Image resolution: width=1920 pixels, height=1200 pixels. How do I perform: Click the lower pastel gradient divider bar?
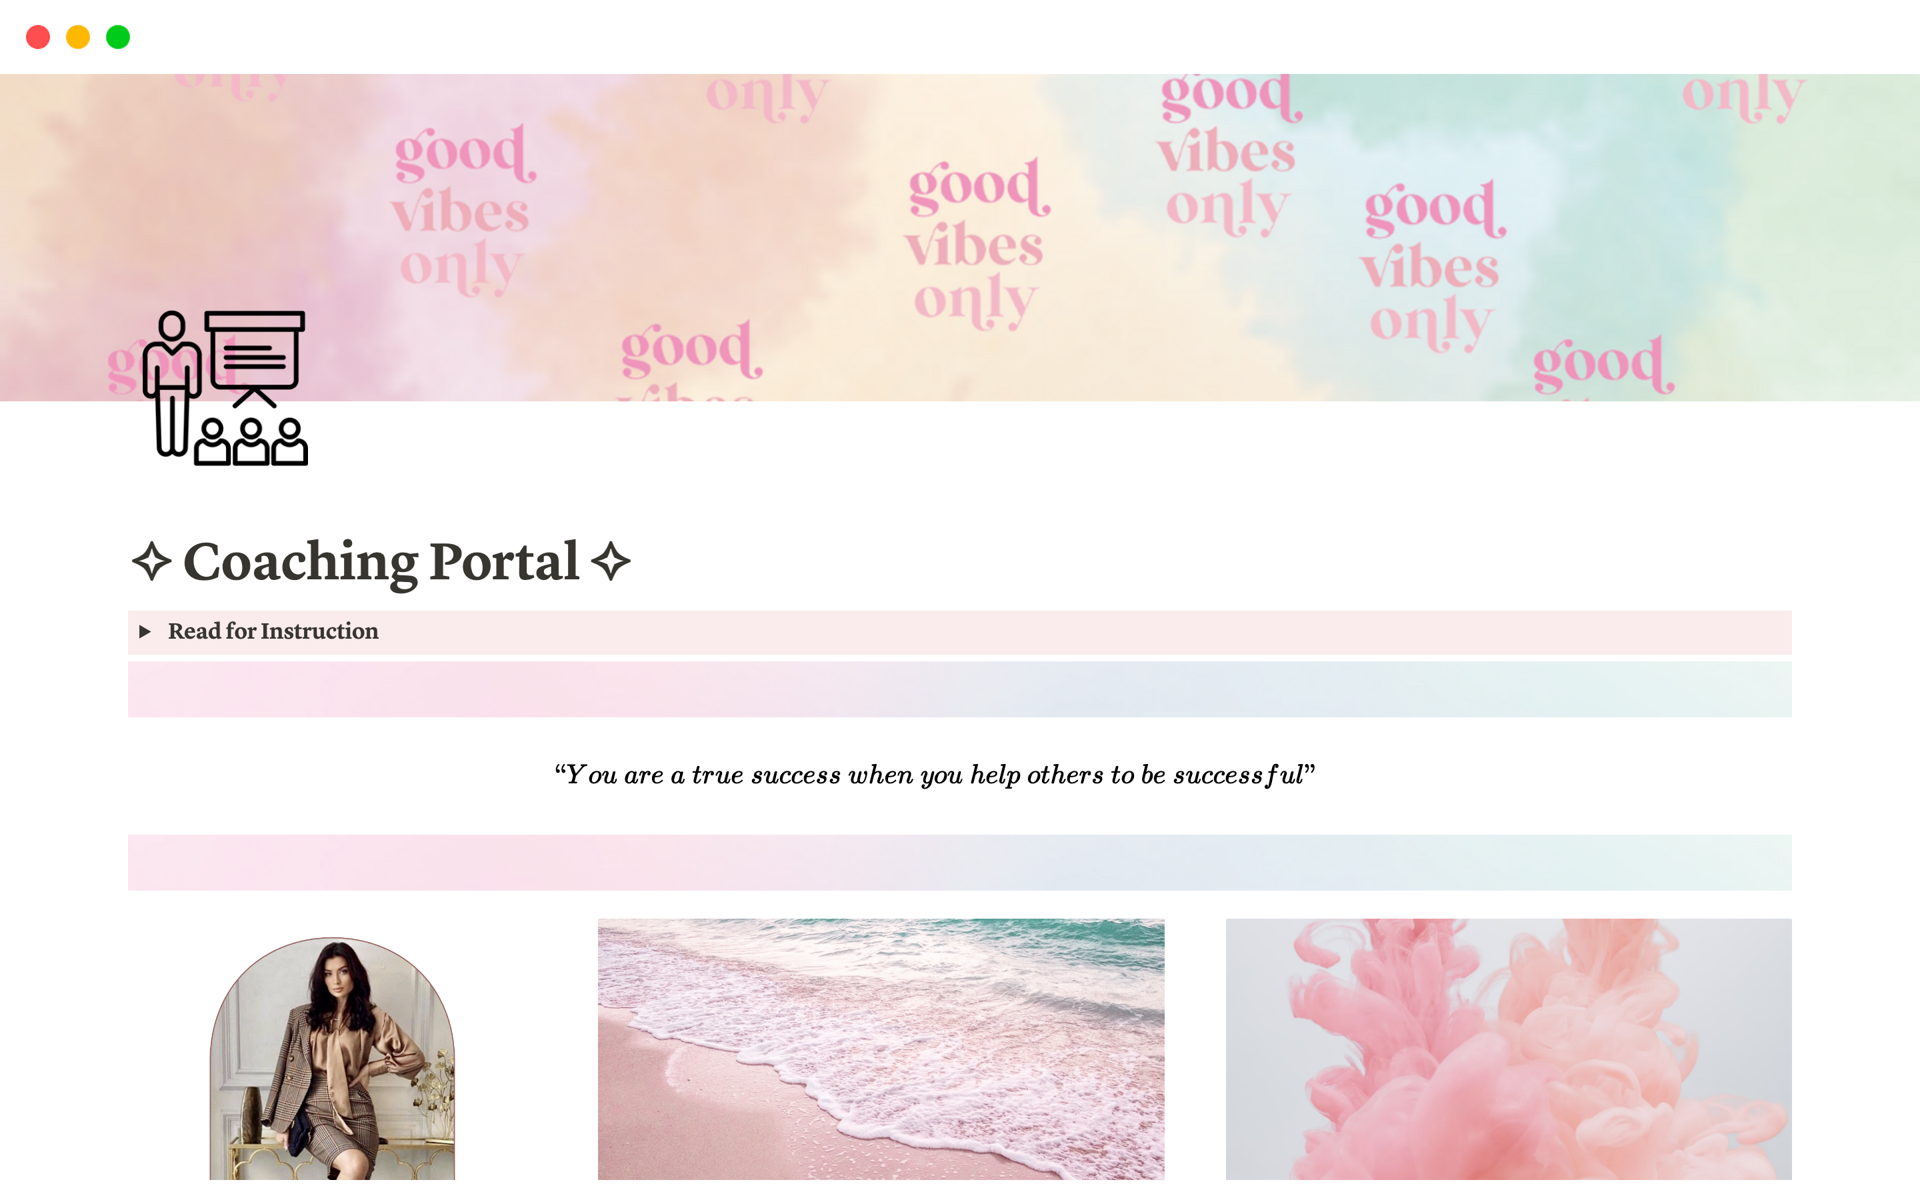coord(960,862)
